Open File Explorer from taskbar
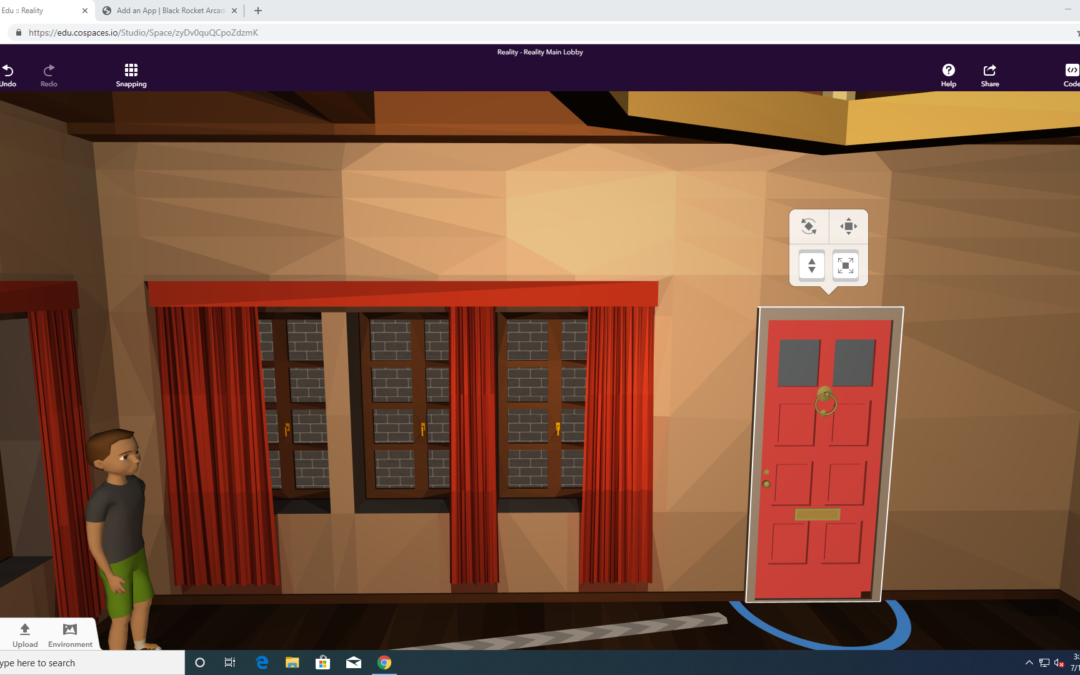This screenshot has width=1080, height=675. click(x=292, y=663)
